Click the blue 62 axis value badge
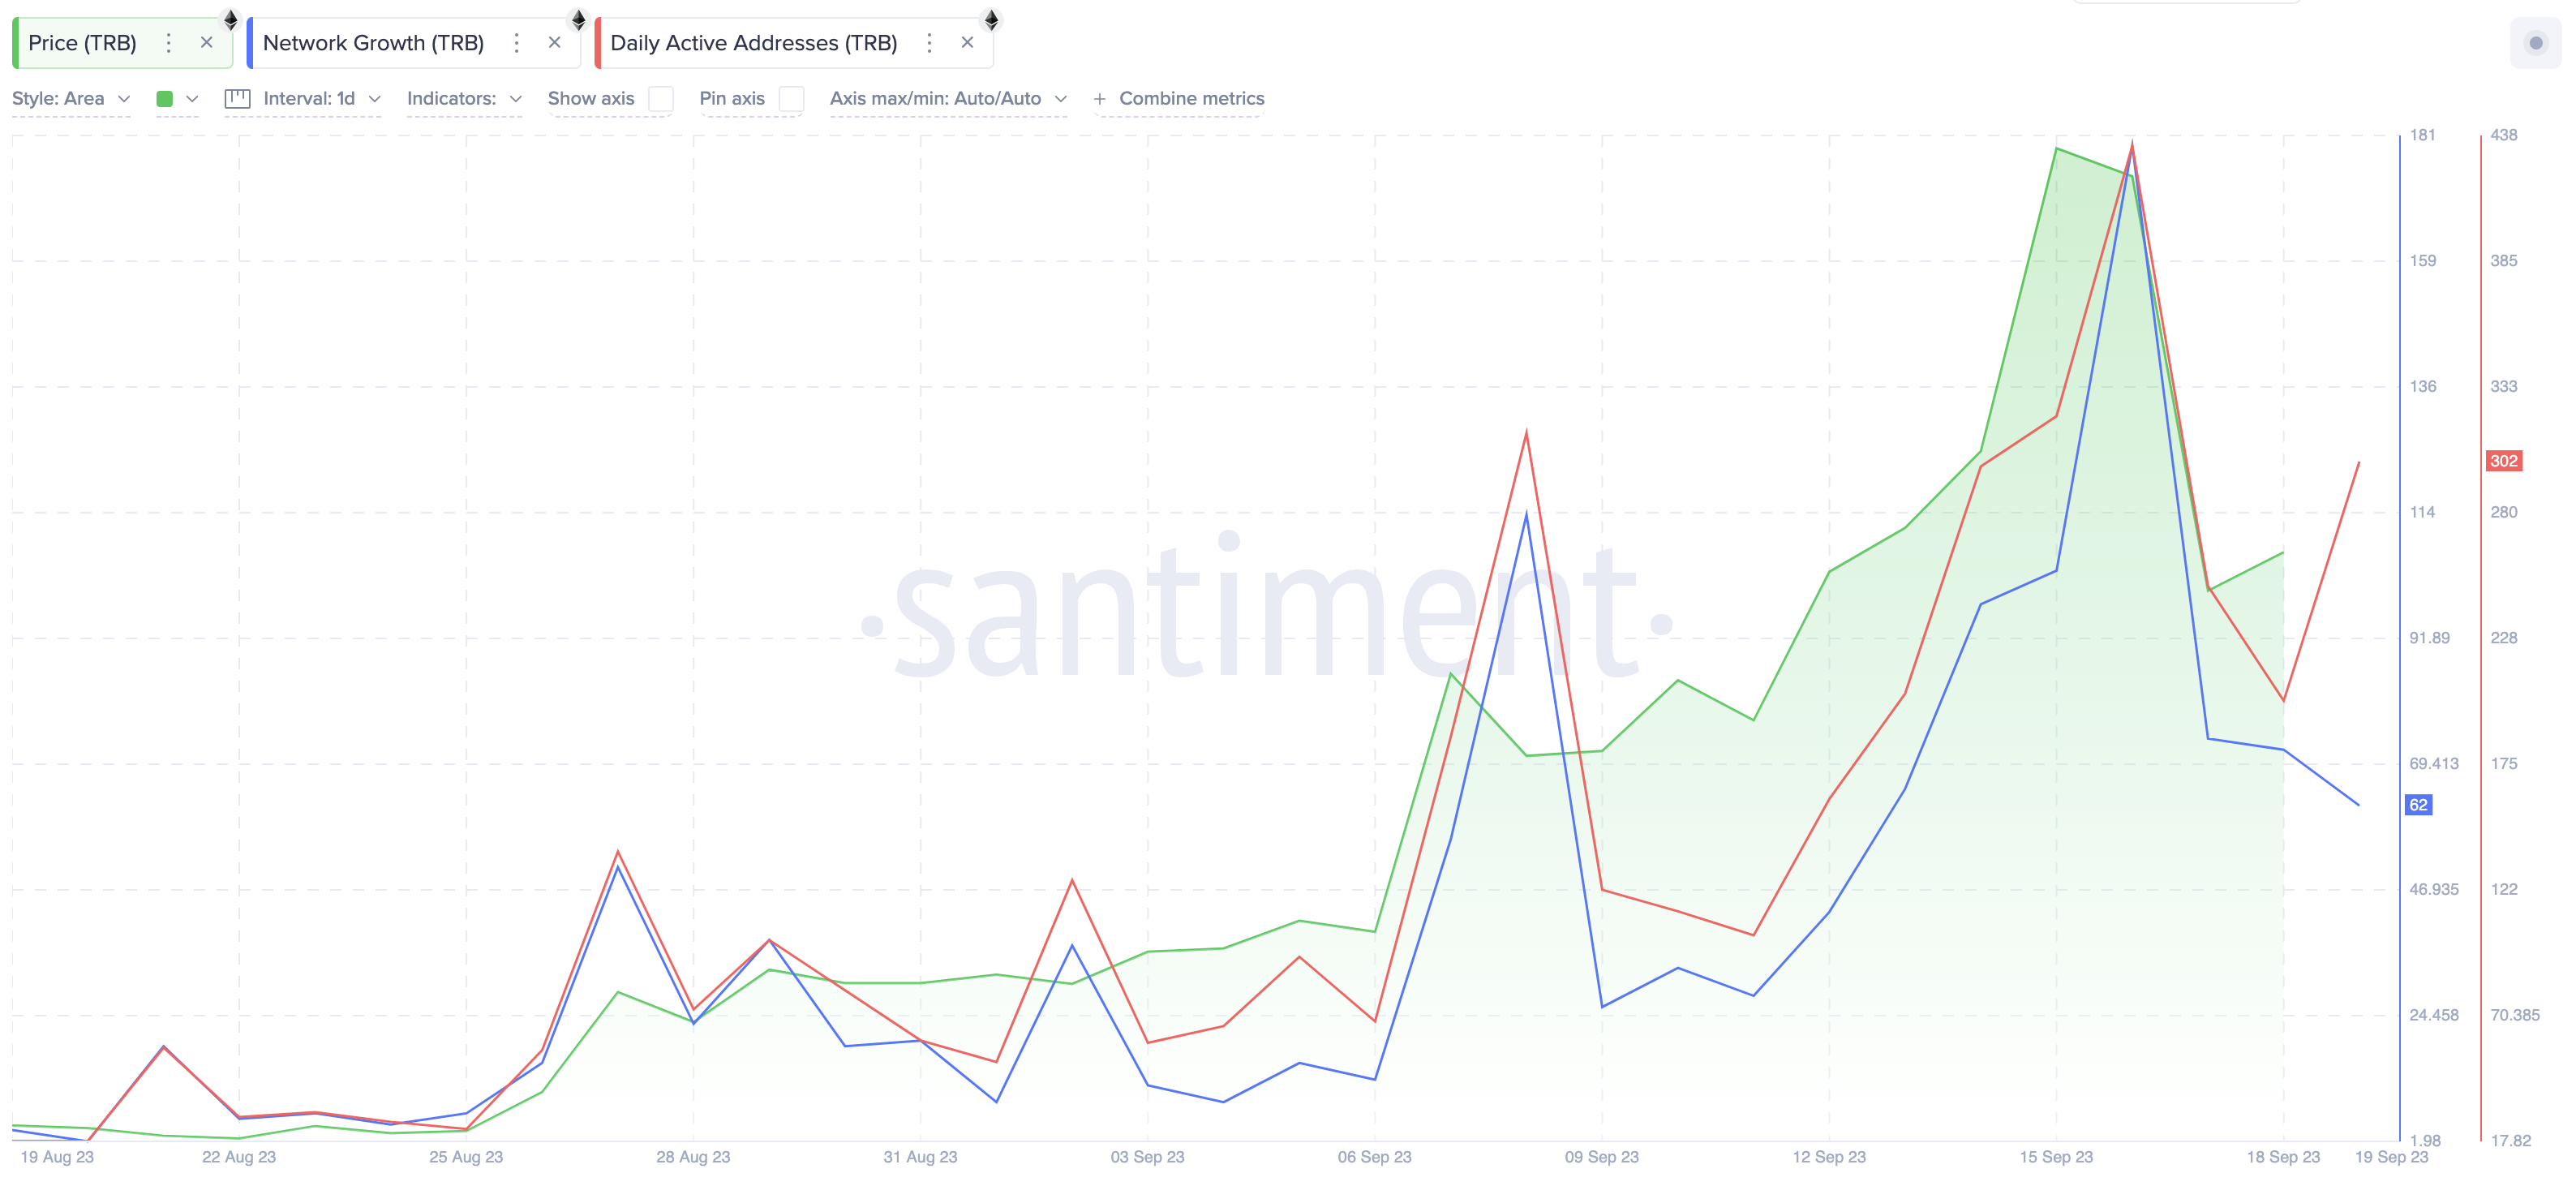 2417,806
